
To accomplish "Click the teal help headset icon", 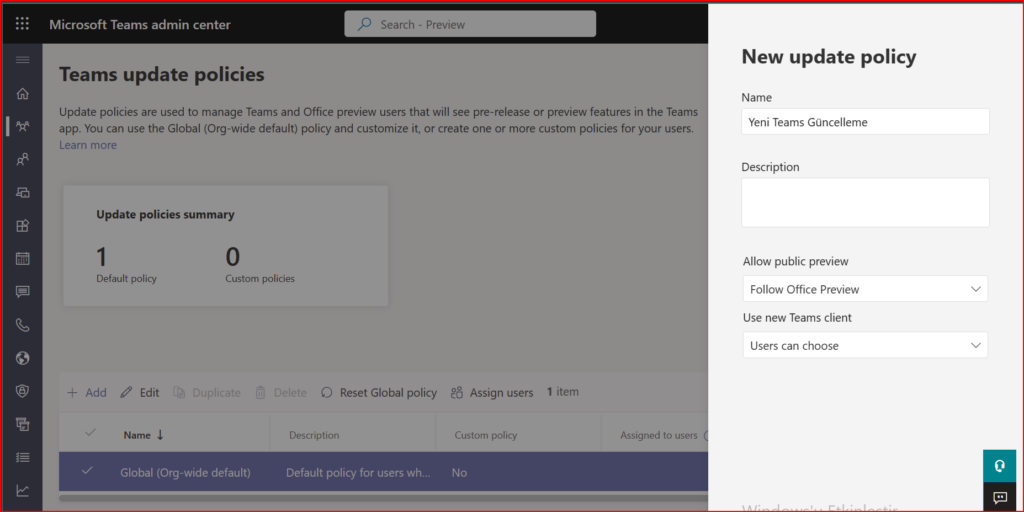I will [x=999, y=466].
